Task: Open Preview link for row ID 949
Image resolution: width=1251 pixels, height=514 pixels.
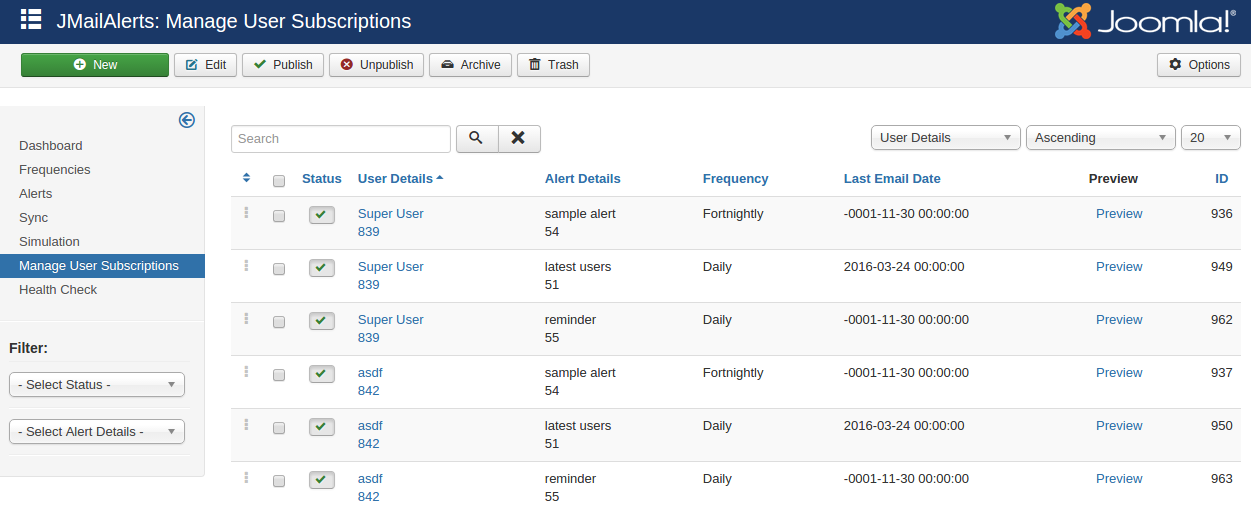Action: (1119, 266)
